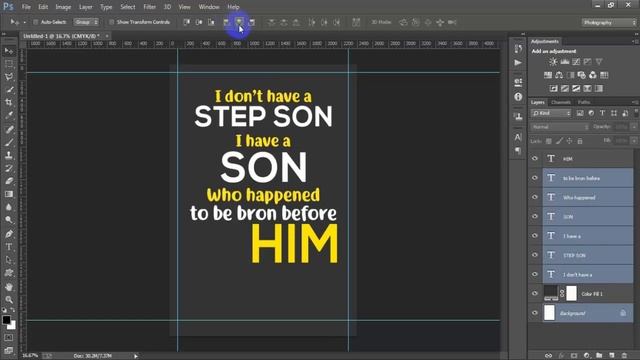Image resolution: width=640 pixels, height=360 pixels.
Task: Select the Eraser tool
Action: pyautogui.click(x=9, y=181)
